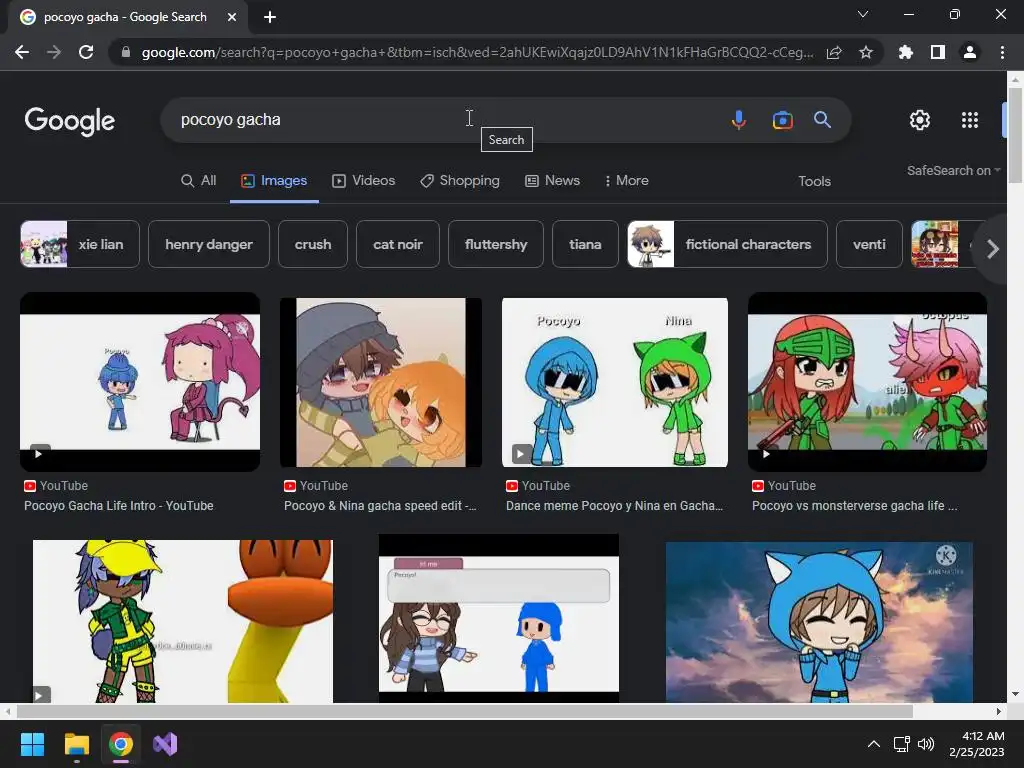
Task: Click the browser forward arrow
Action: coord(54,52)
